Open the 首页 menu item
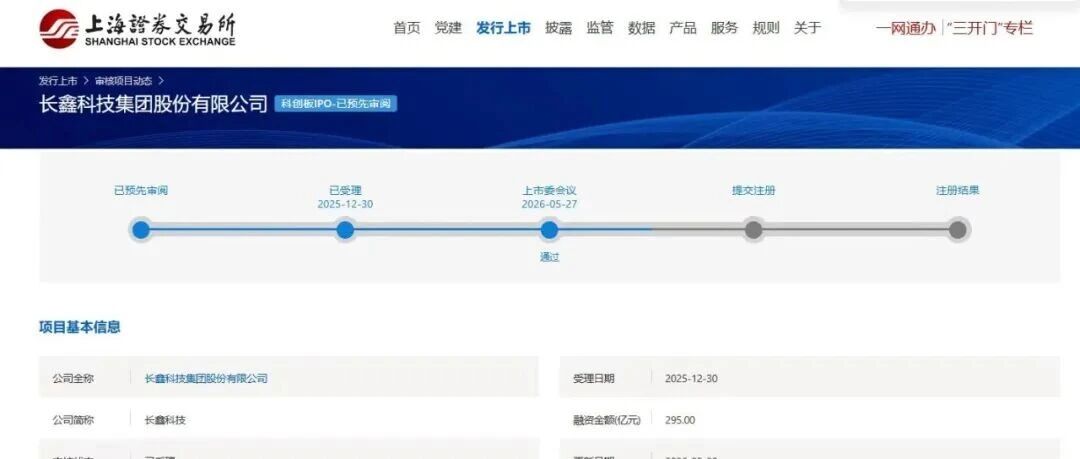This screenshot has width=1080, height=459. 406,28
